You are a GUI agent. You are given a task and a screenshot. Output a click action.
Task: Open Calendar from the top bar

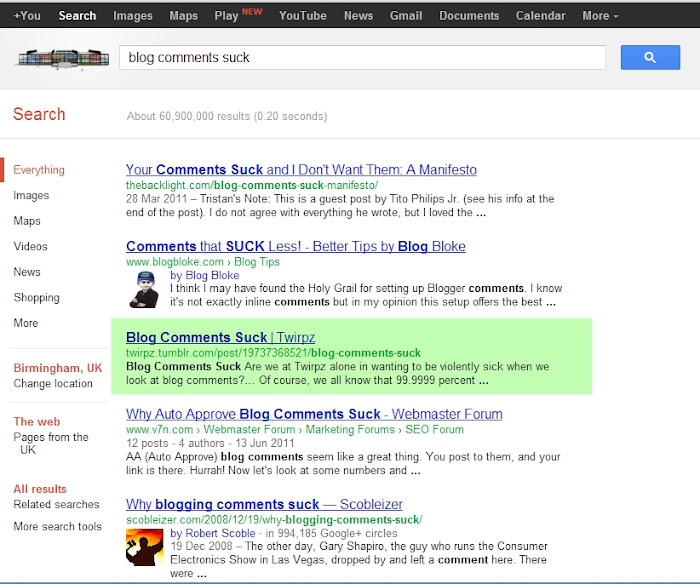click(x=541, y=16)
